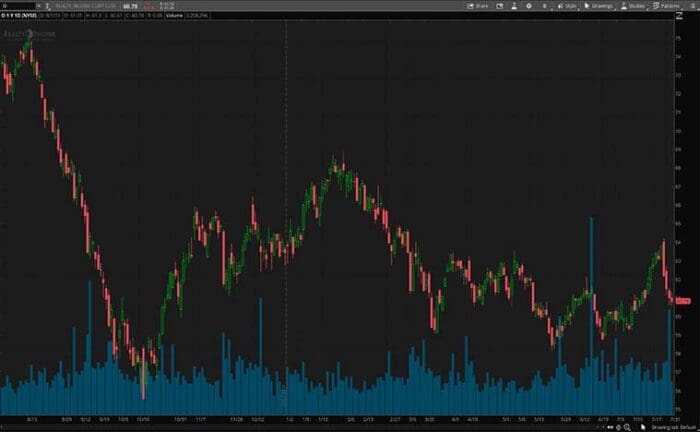Open the Patterns menu
The height and width of the screenshot is (432, 700).
coord(666,6)
